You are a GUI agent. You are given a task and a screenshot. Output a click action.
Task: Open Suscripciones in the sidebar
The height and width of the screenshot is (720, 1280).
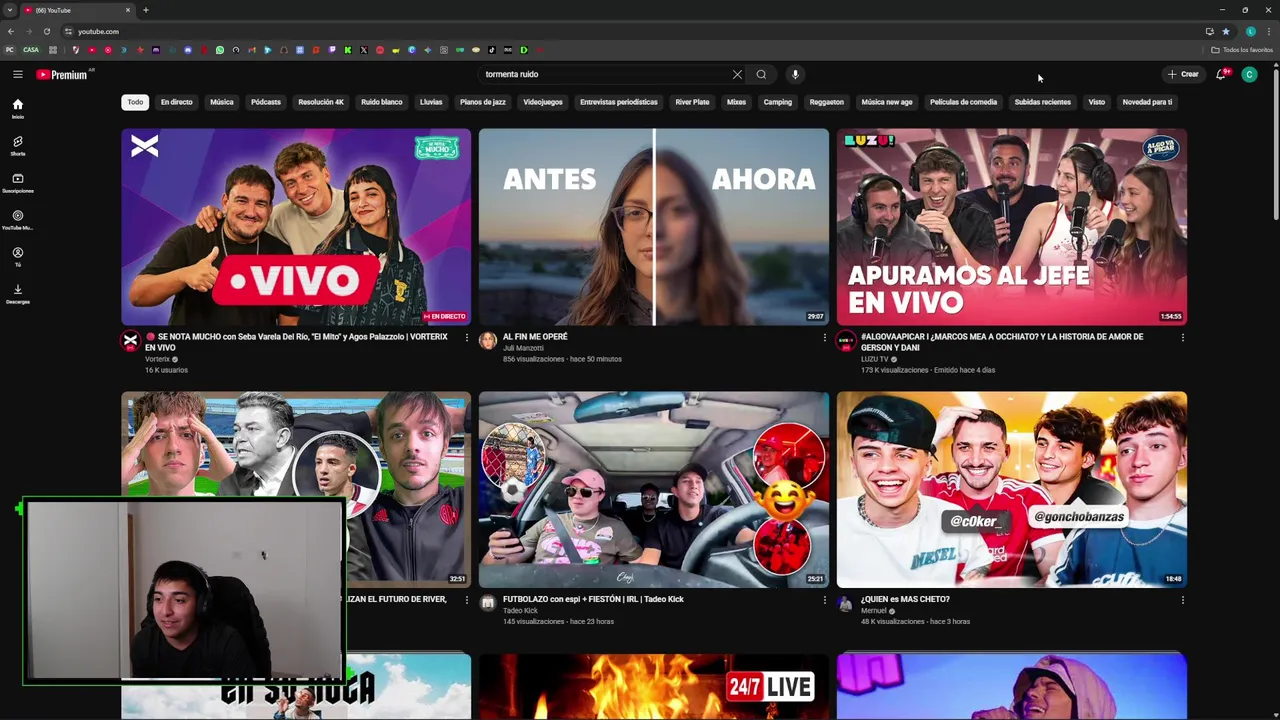point(17,183)
